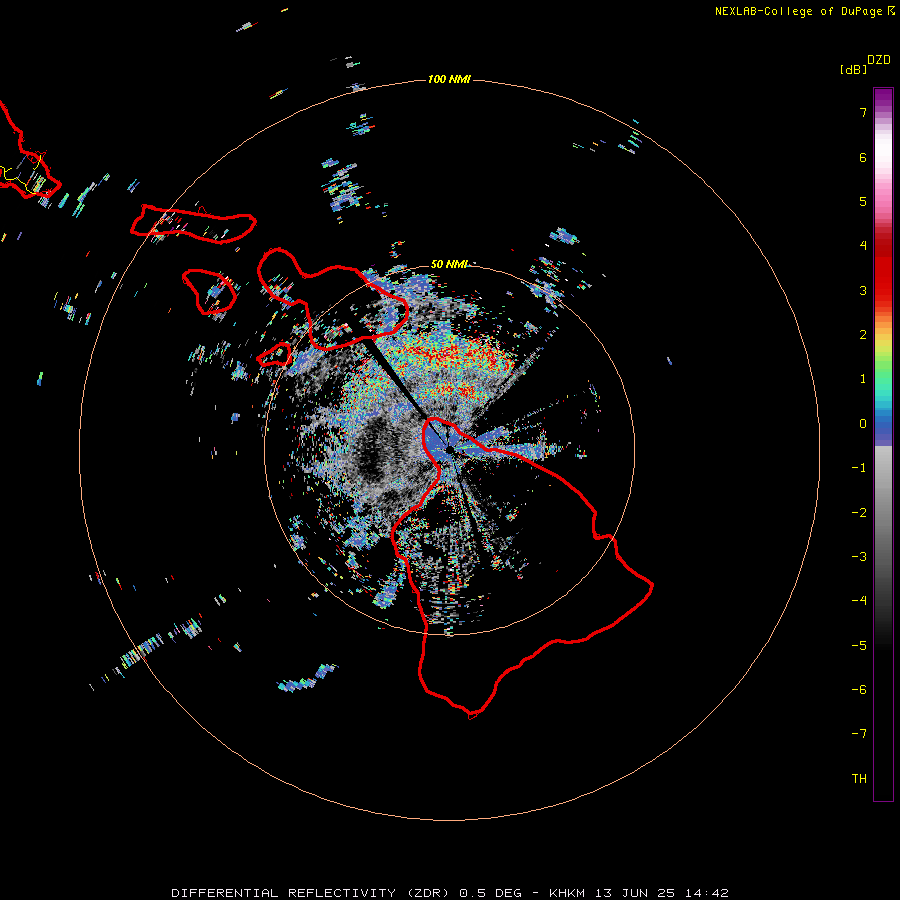Click the dark gray negative-ZDR patch west of radar
Image resolution: width=900 pixels, height=900 pixels.
pyautogui.click(x=373, y=449)
